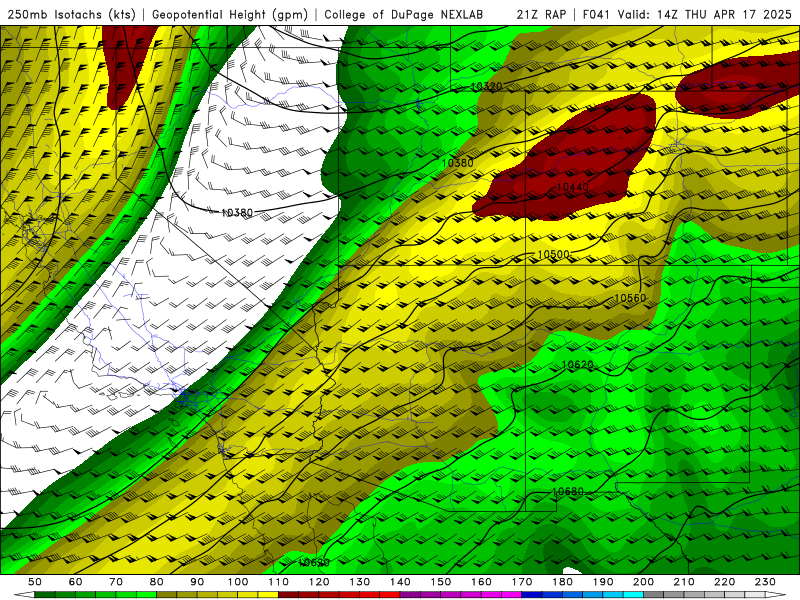Click the legend value 70
Image resolution: width=800 pixels, height=600 pixels.
(x=116, y=582)
